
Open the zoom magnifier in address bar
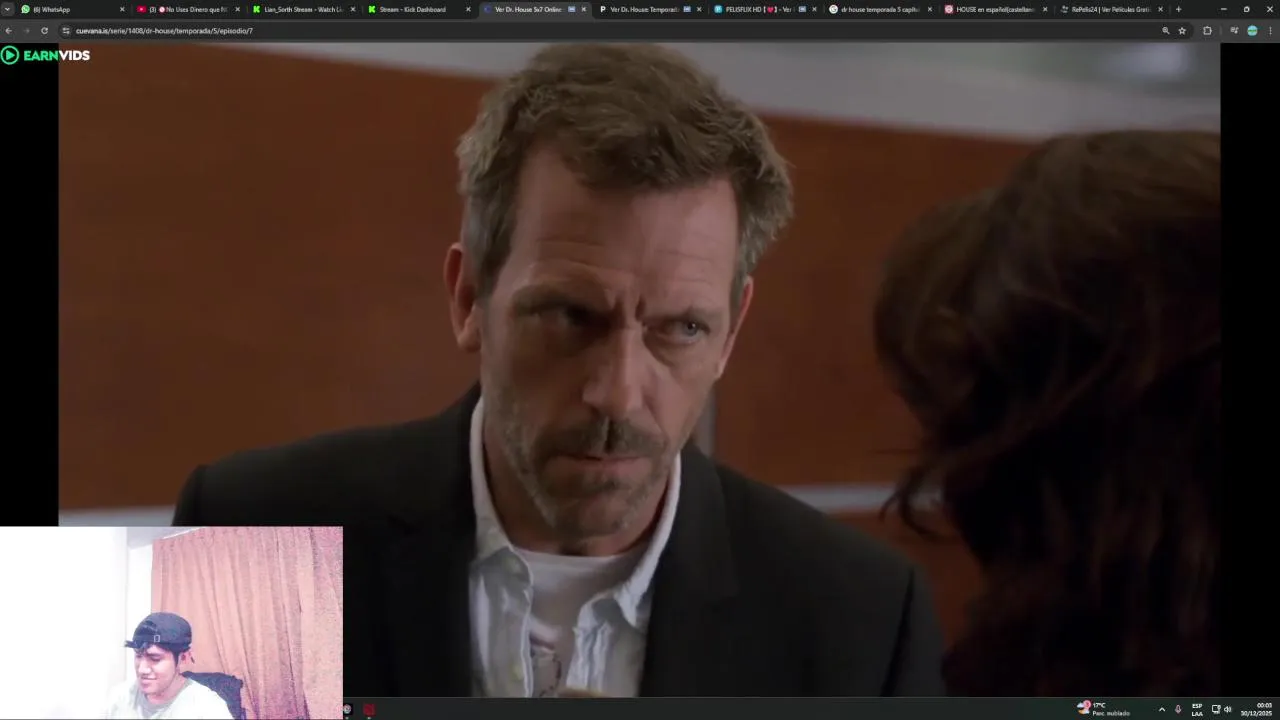pyautogui.click(x=1165, y=31)
